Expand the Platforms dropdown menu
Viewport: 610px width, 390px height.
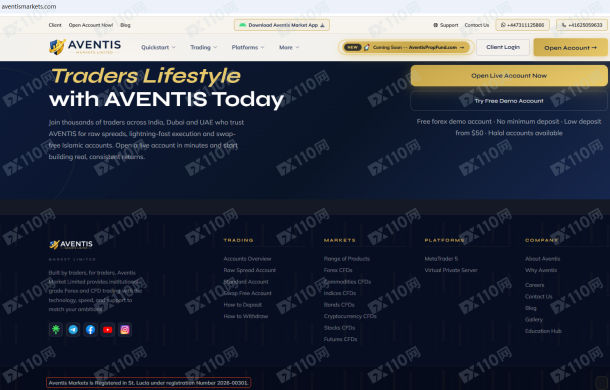pos(248,47)
